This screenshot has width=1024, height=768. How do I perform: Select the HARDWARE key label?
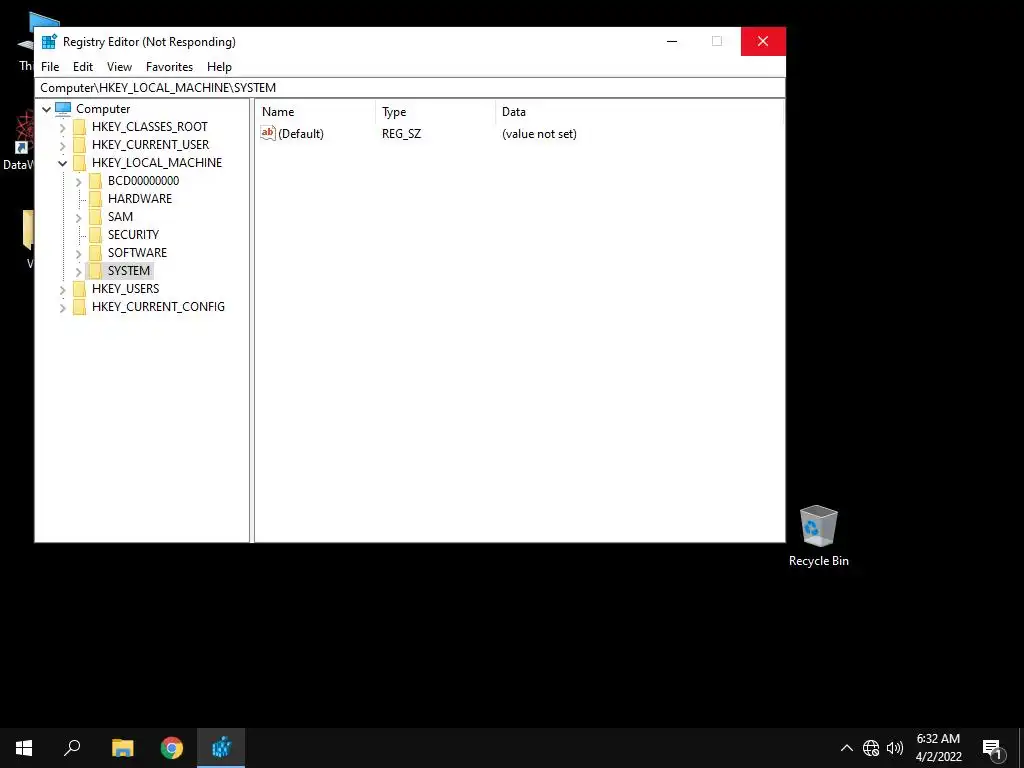[x=140, y=199]
